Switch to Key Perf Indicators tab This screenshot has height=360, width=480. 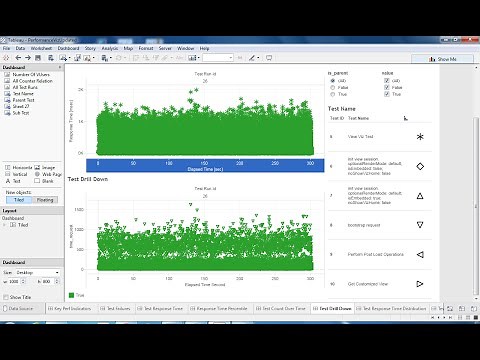70,308
